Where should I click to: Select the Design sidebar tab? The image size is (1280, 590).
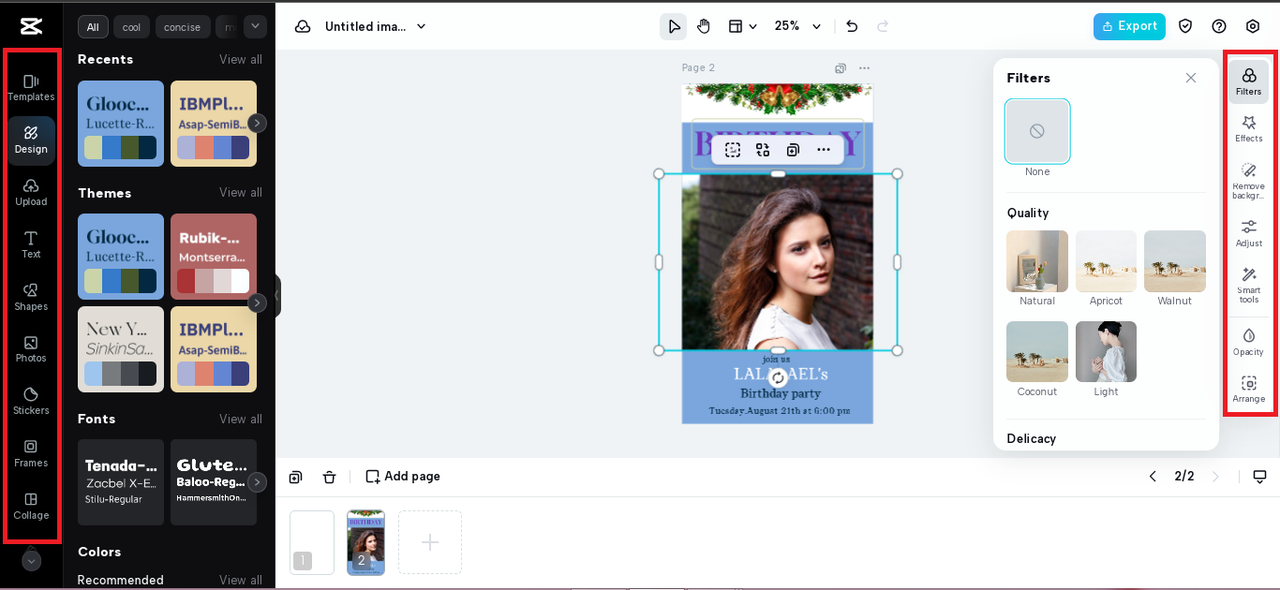click(31, 139)
